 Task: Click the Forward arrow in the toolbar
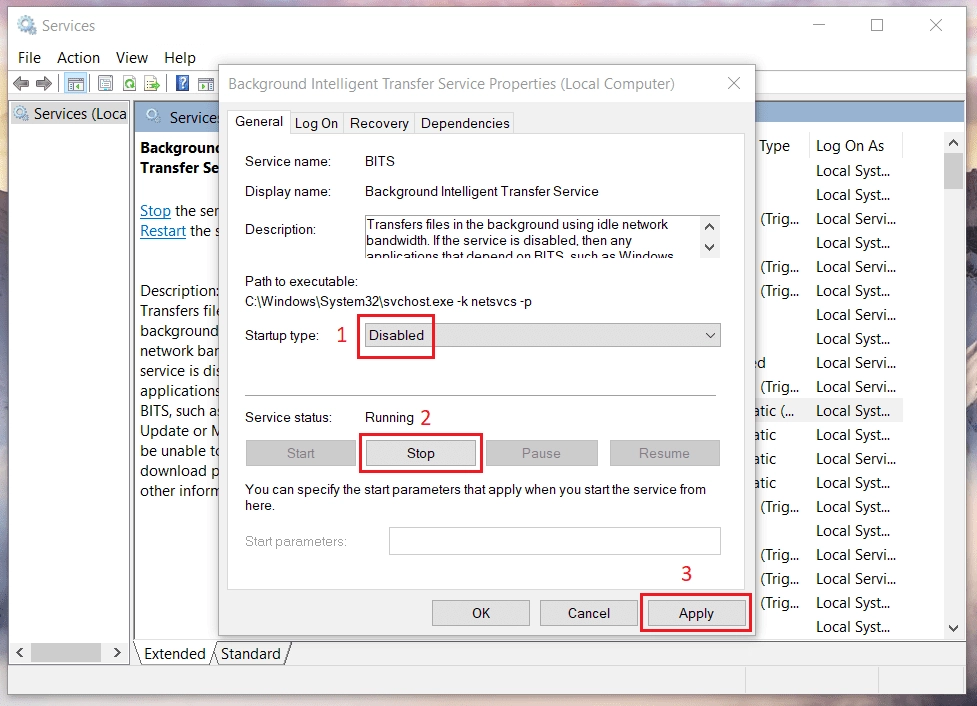(x=44, y=83)
